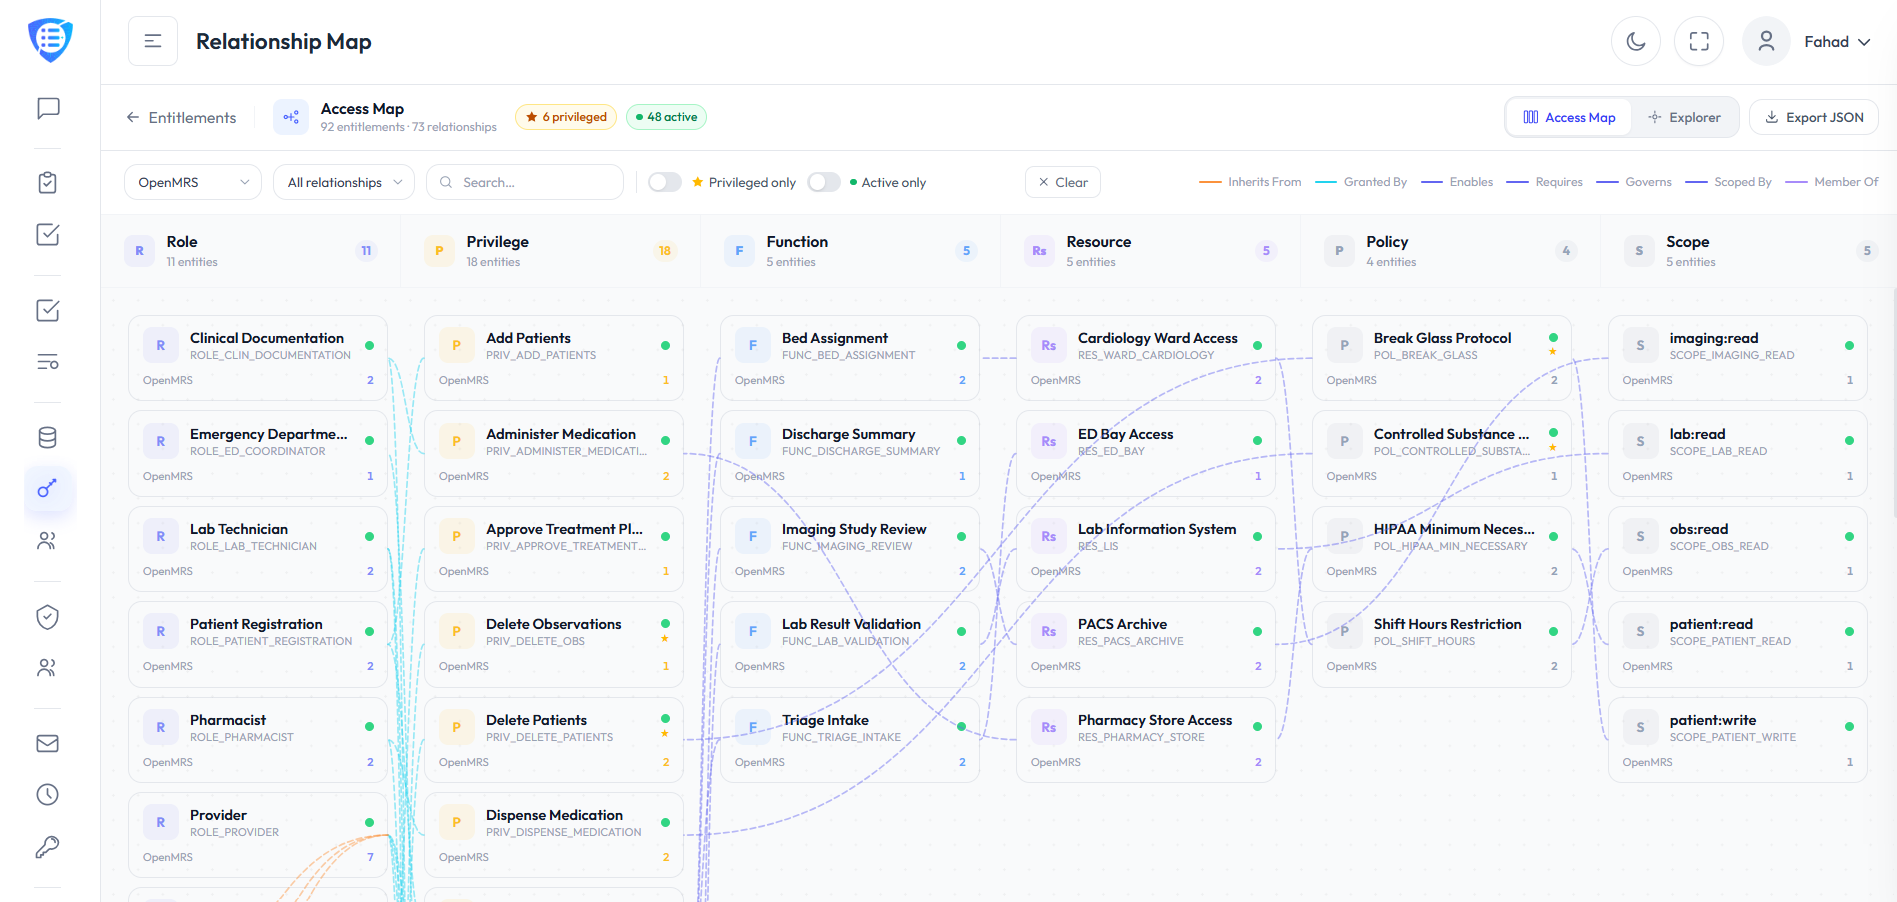Enter fullscreen mode icon
This screenshot has height=902, width=1897.
point(1699,41)
